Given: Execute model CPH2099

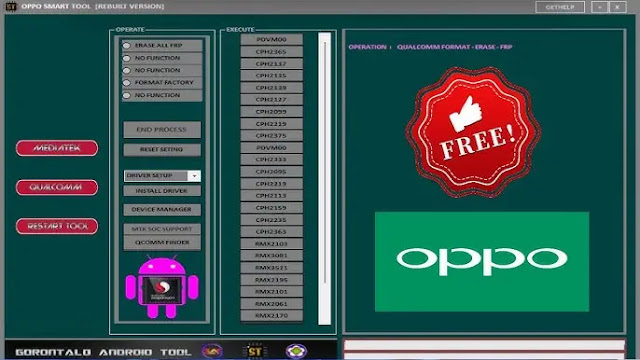Looking at the screenshot, I should (271, 111).
